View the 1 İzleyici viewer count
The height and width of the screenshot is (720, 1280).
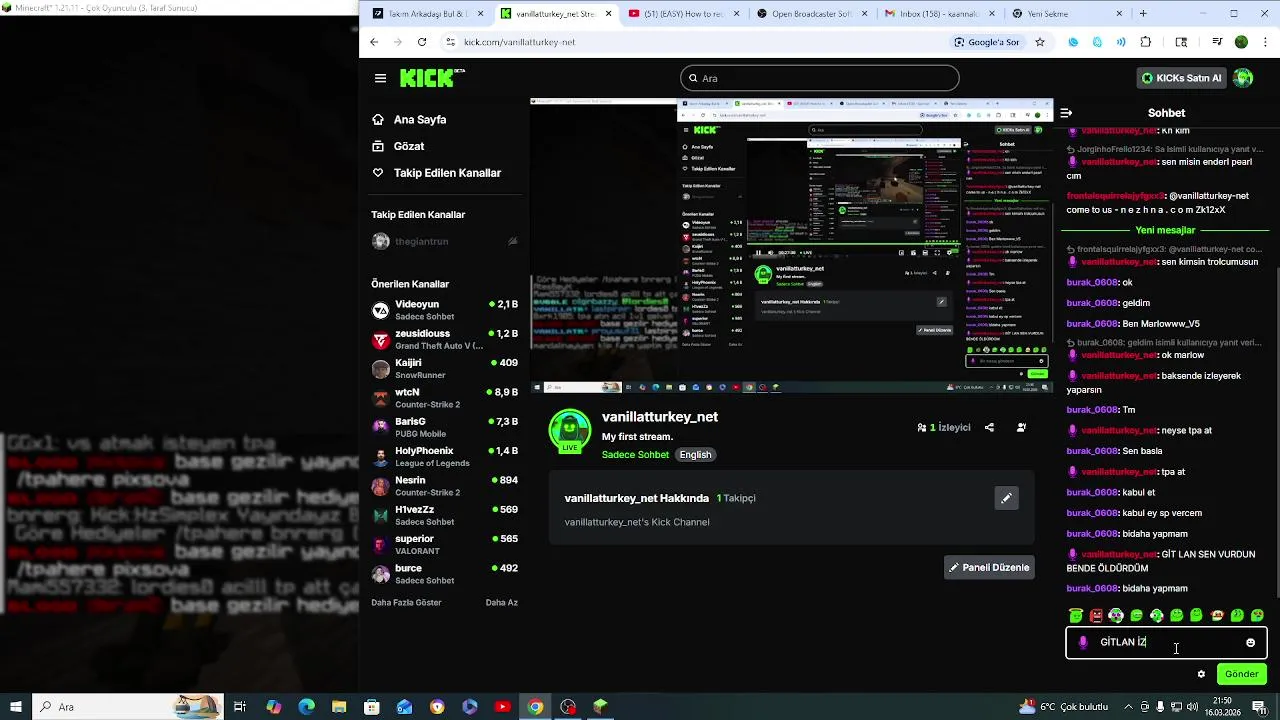pos(944,427)
